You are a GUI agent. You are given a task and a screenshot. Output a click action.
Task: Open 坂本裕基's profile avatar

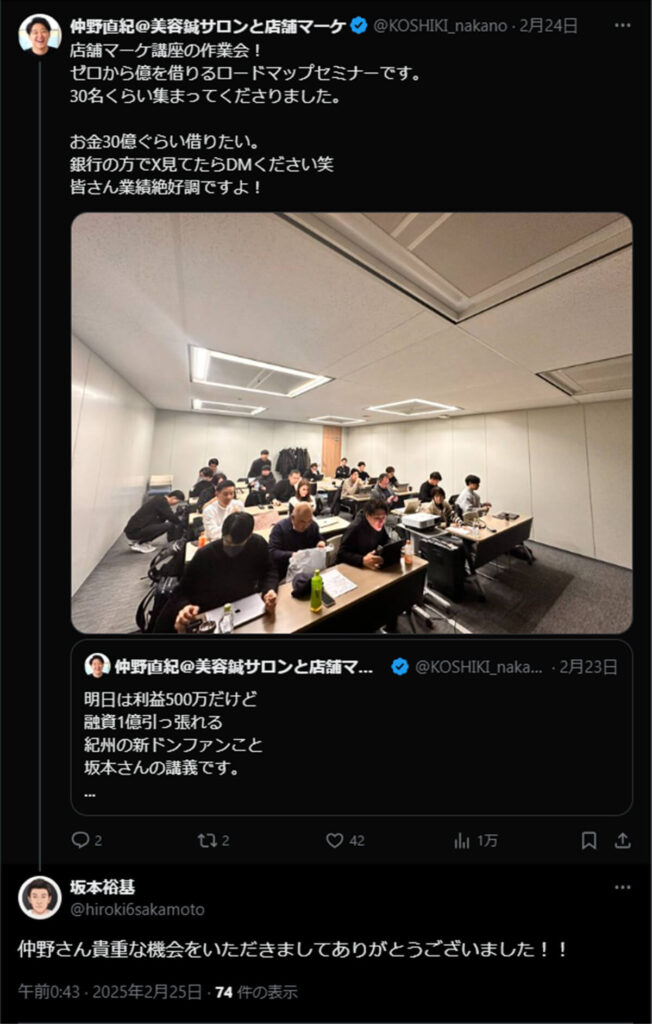pyautogui.click(x=40, y=897)
